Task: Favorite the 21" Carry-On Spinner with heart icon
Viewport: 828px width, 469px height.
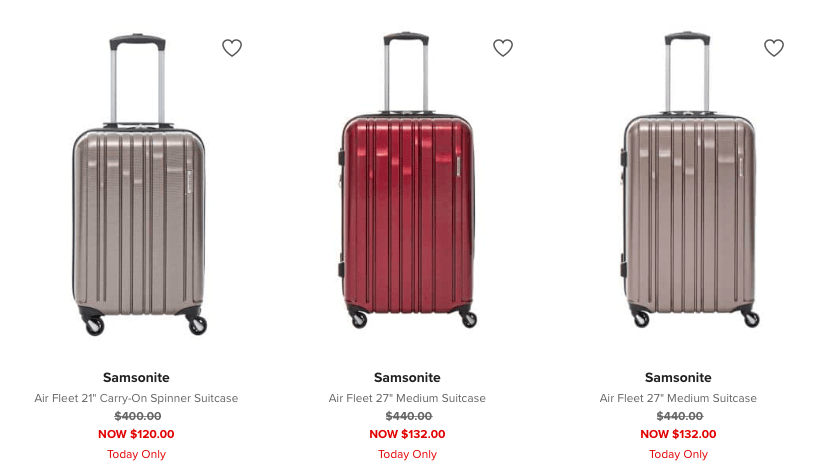Action: (x=232, y=48)
